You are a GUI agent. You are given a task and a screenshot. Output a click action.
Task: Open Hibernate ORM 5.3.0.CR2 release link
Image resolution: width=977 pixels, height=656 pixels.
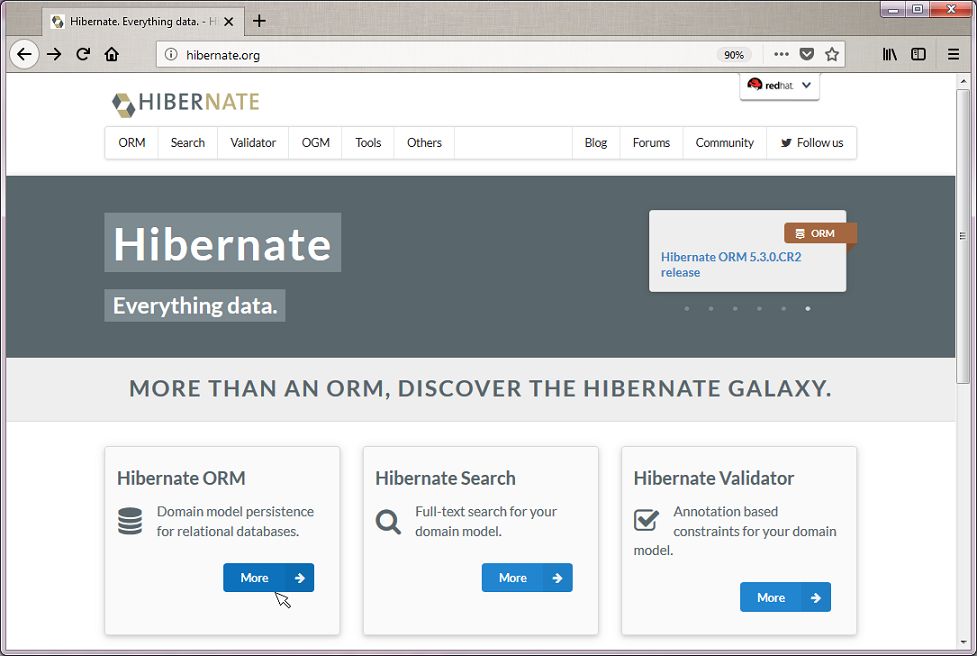[x=731, y=265]
